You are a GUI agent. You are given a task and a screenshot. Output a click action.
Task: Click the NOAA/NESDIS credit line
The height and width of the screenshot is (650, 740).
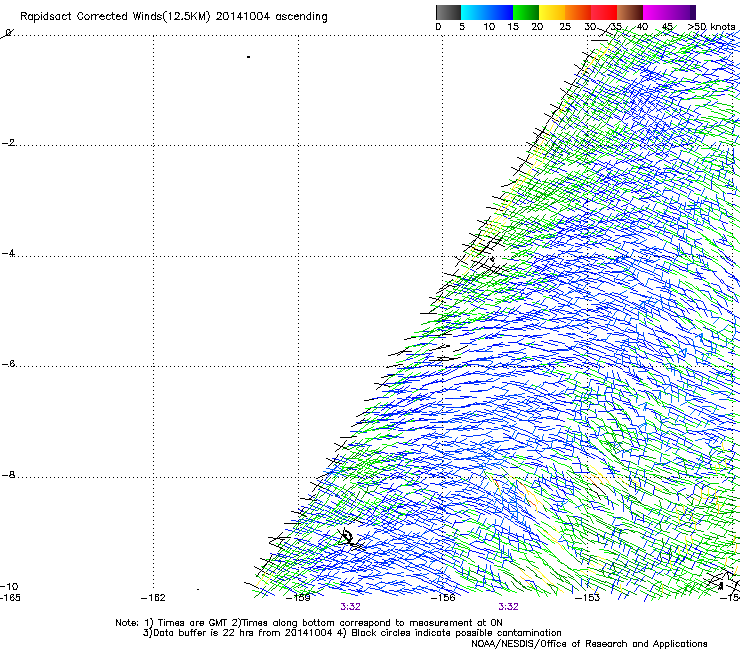click(x=589, y=644)
